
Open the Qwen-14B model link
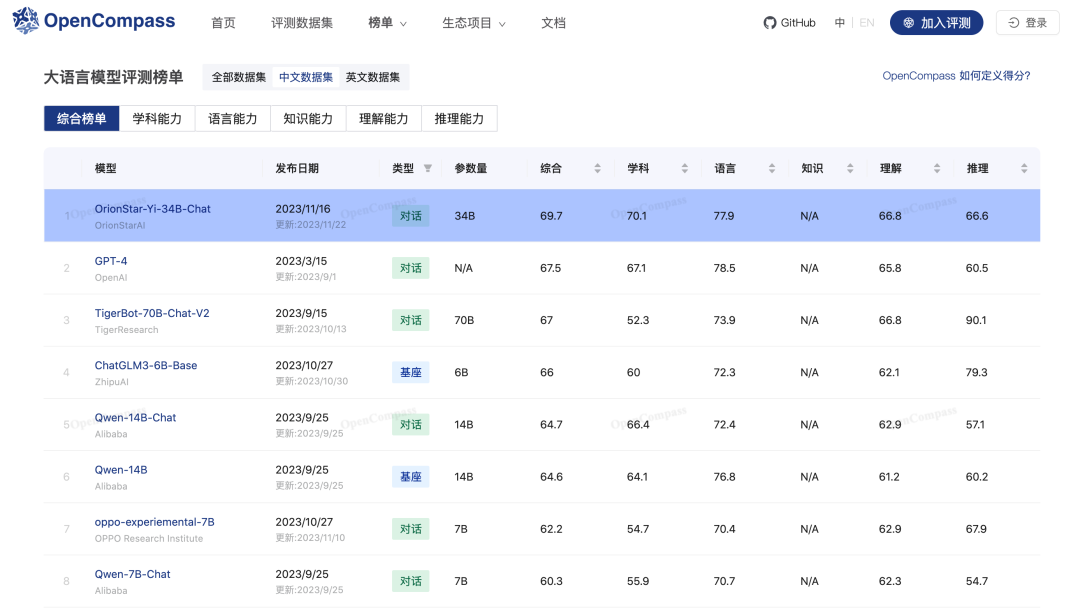click(121, 470)
